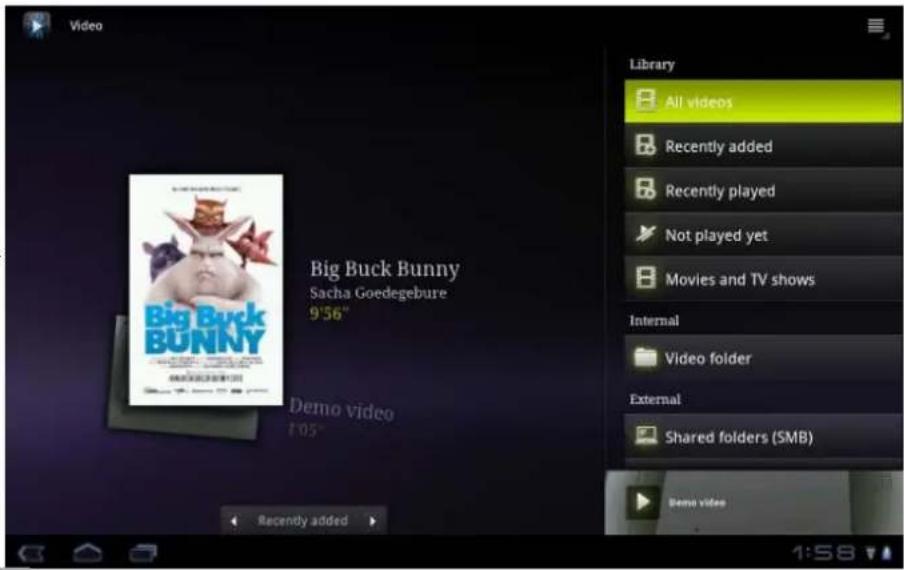Click the film icon beside Movies and TV shows
This screenshot has height=570, width=904.
645,278
